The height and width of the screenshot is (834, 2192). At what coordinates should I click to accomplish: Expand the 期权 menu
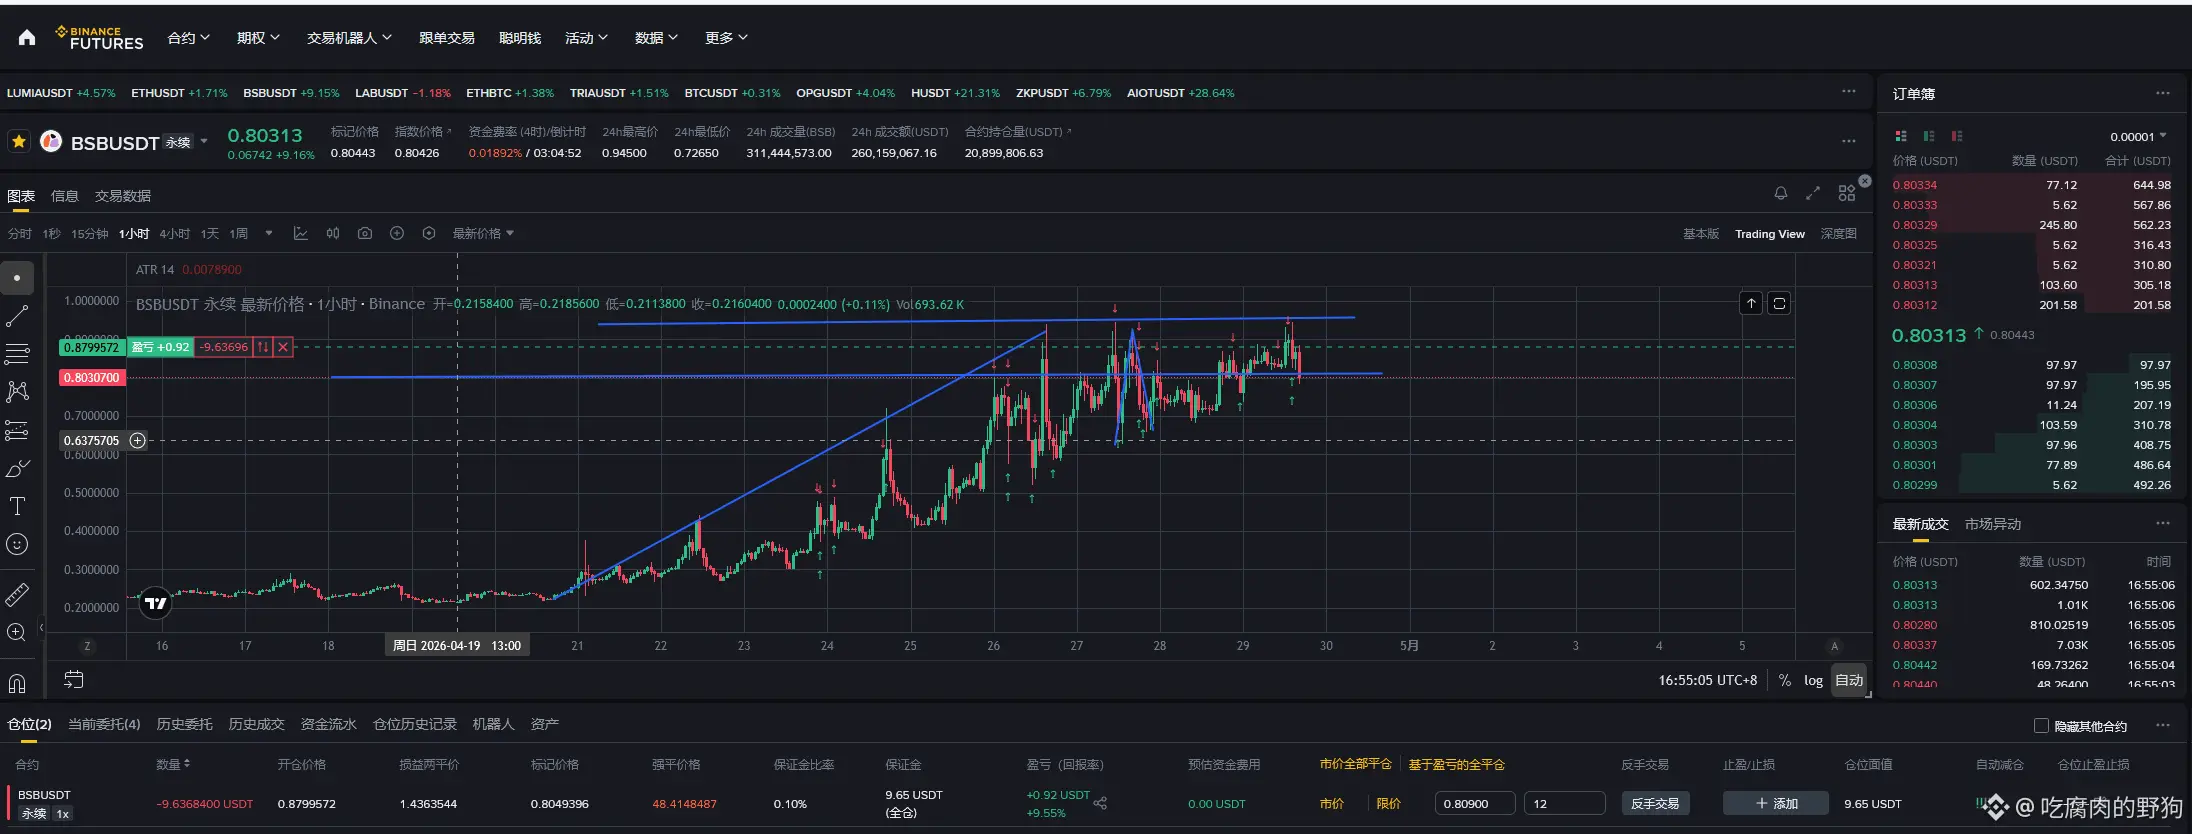click(258, 38)
